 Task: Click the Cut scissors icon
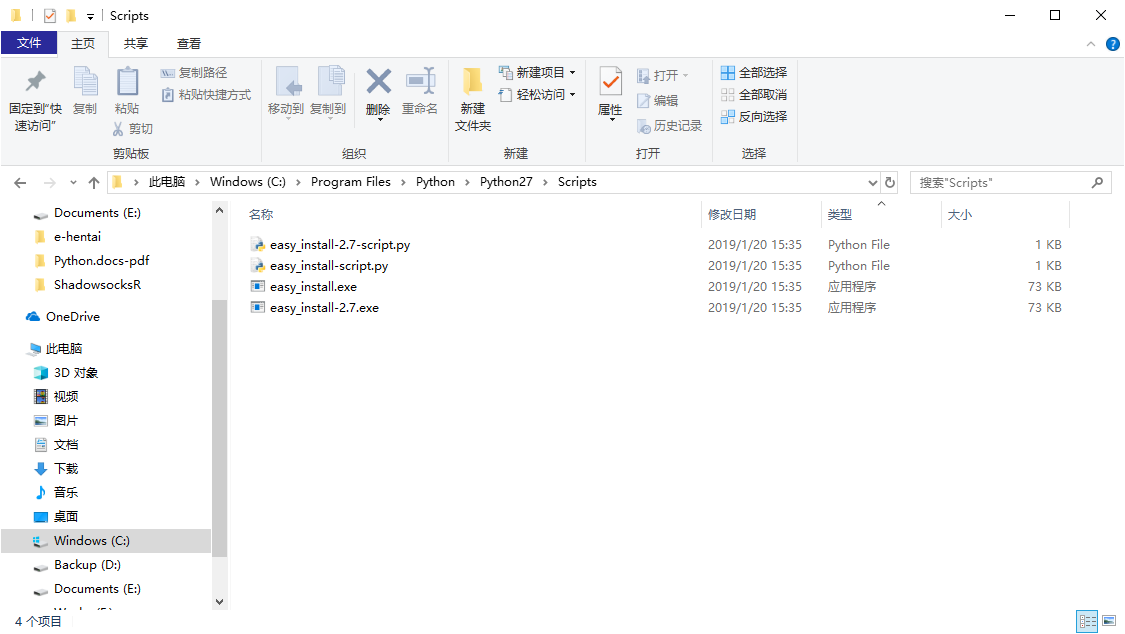click(x=118, y=129)
